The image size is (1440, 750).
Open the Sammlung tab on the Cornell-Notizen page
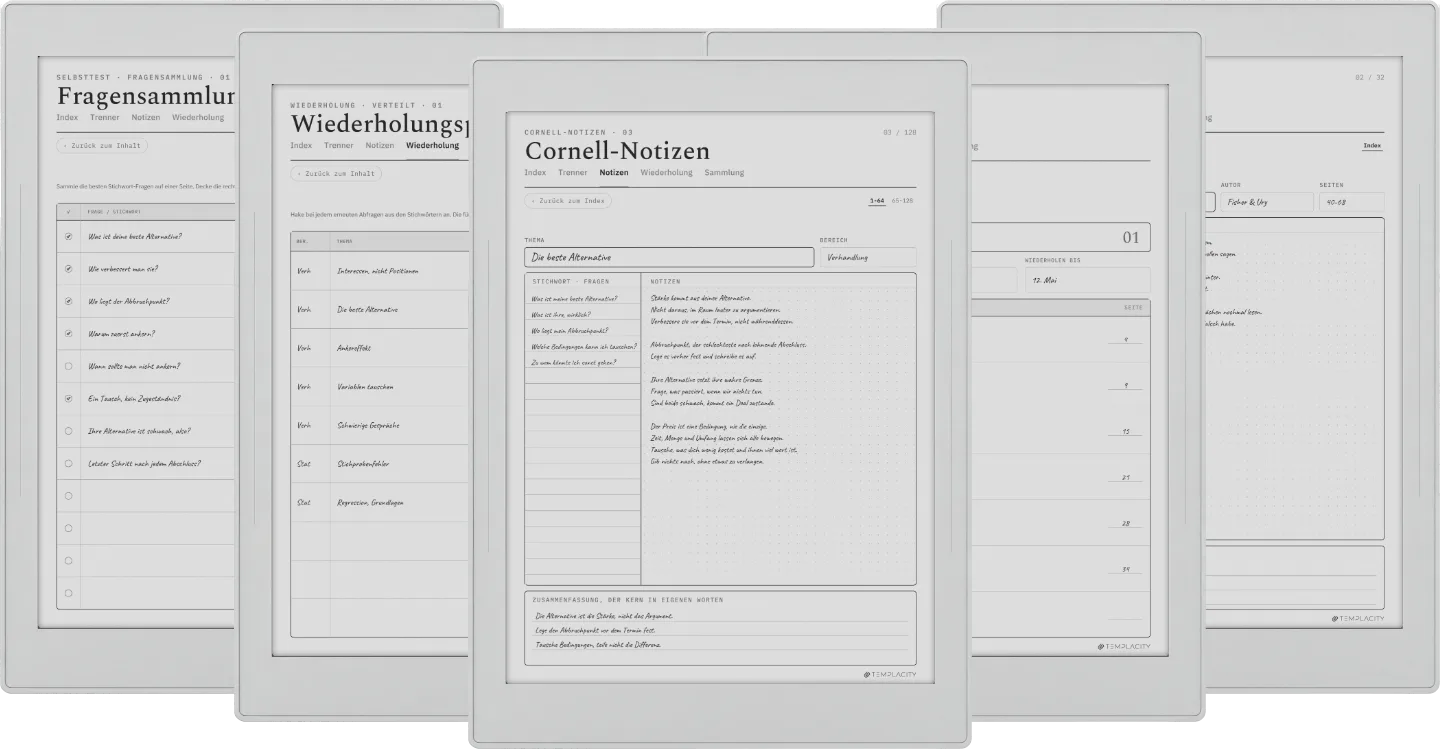pos(724,173)
